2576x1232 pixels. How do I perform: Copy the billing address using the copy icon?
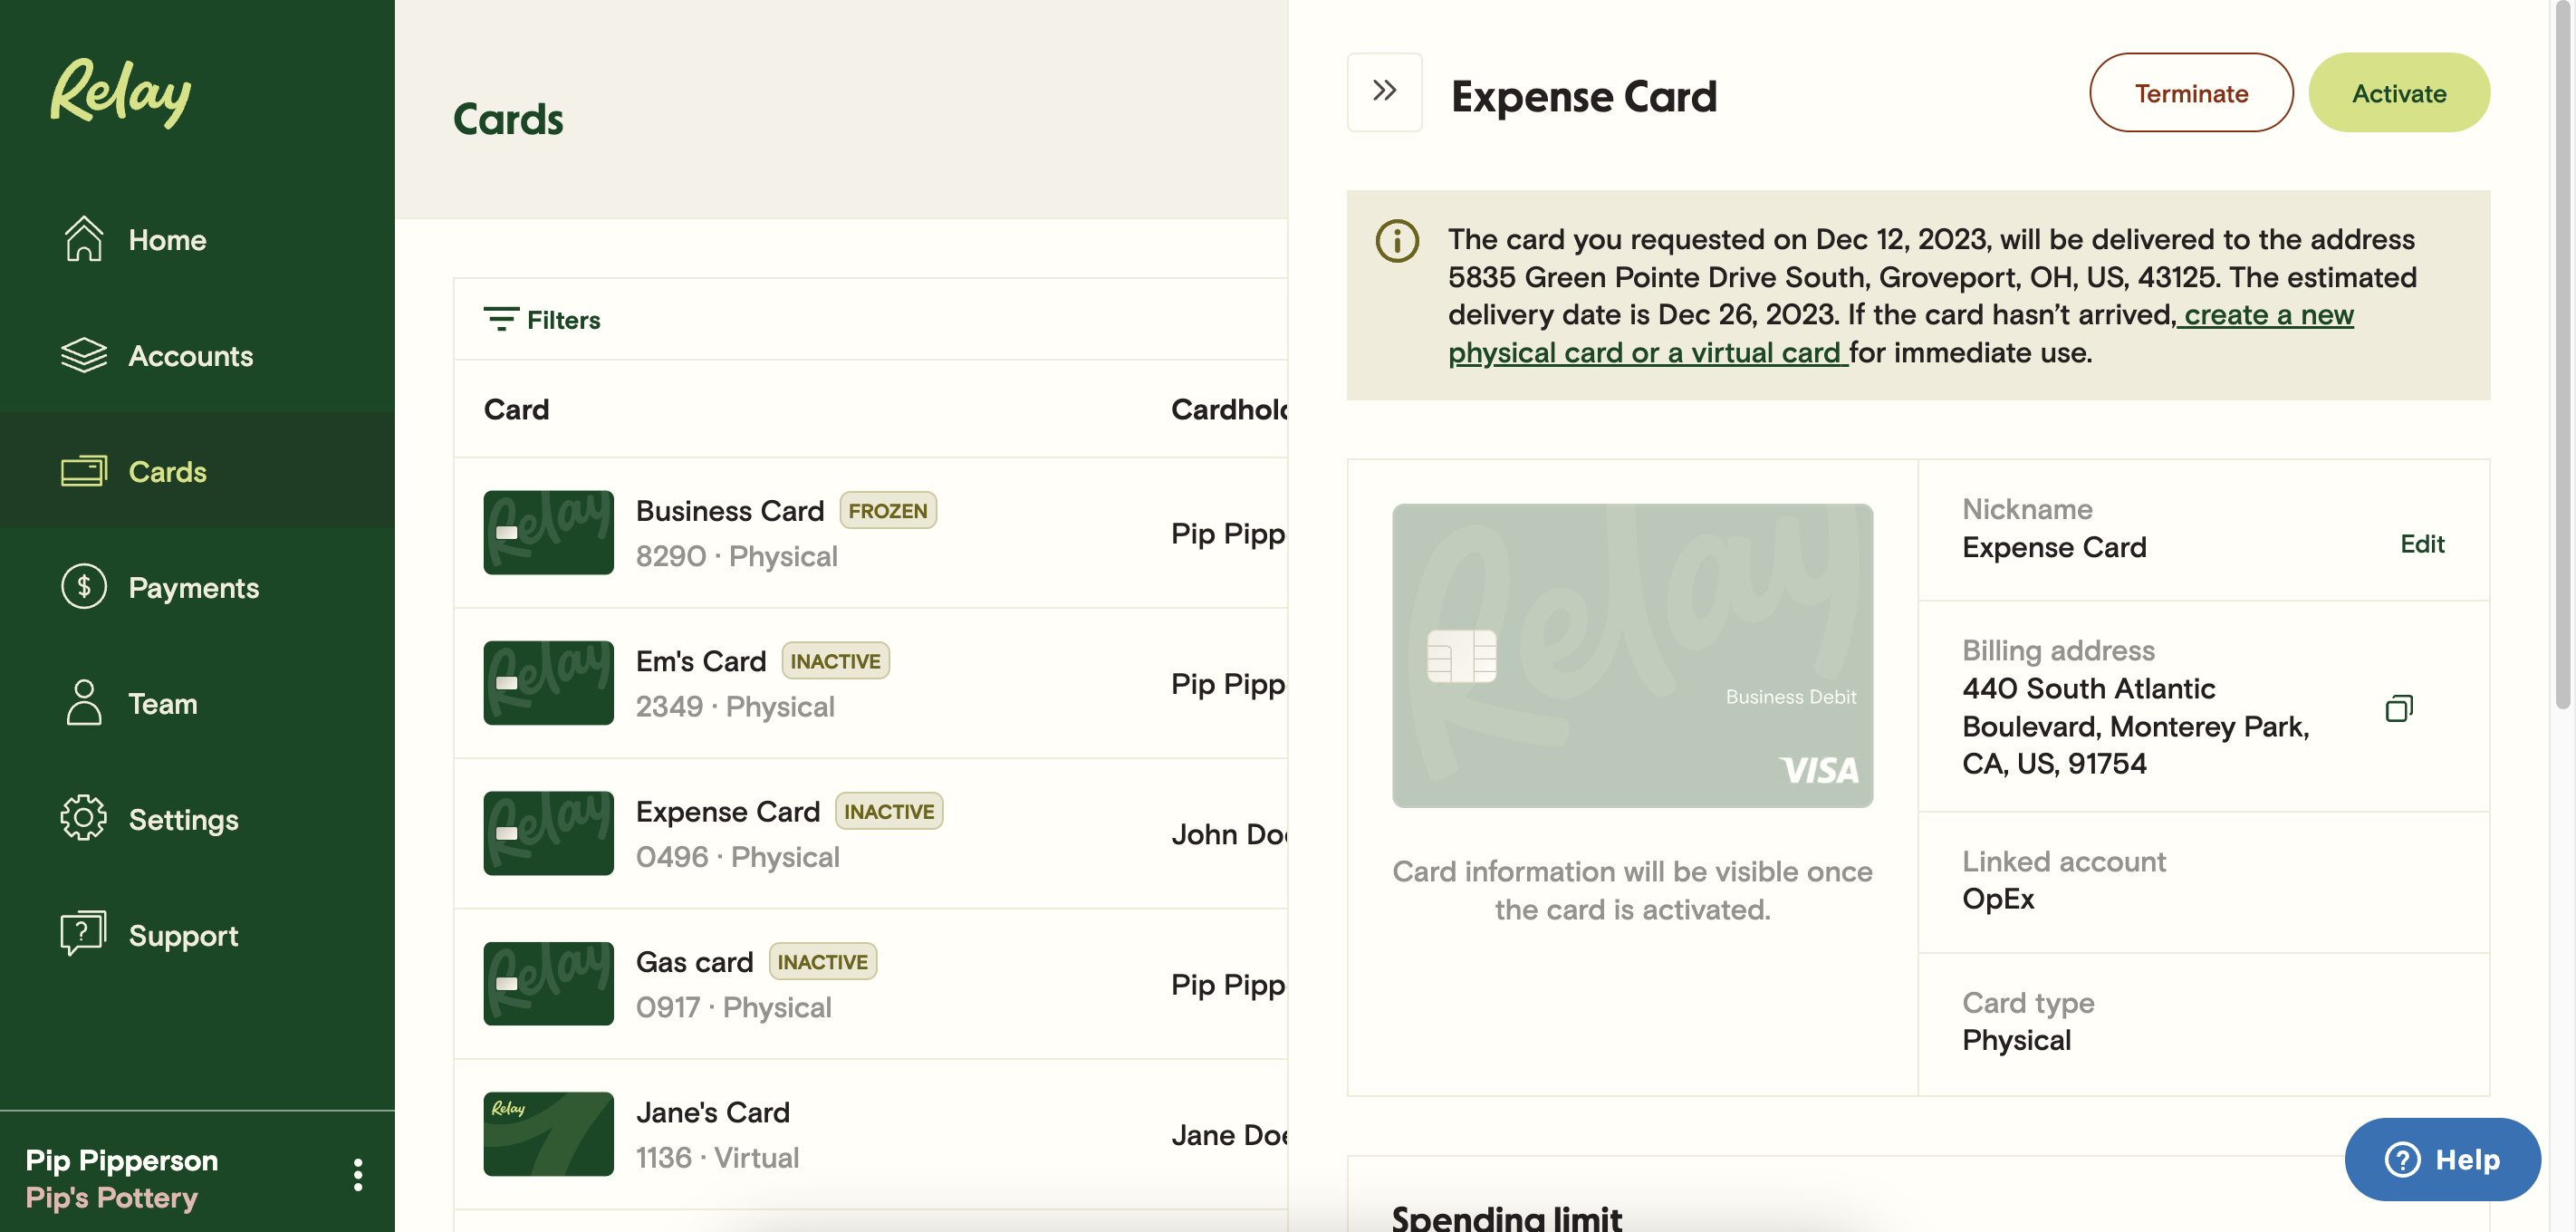2400,707
